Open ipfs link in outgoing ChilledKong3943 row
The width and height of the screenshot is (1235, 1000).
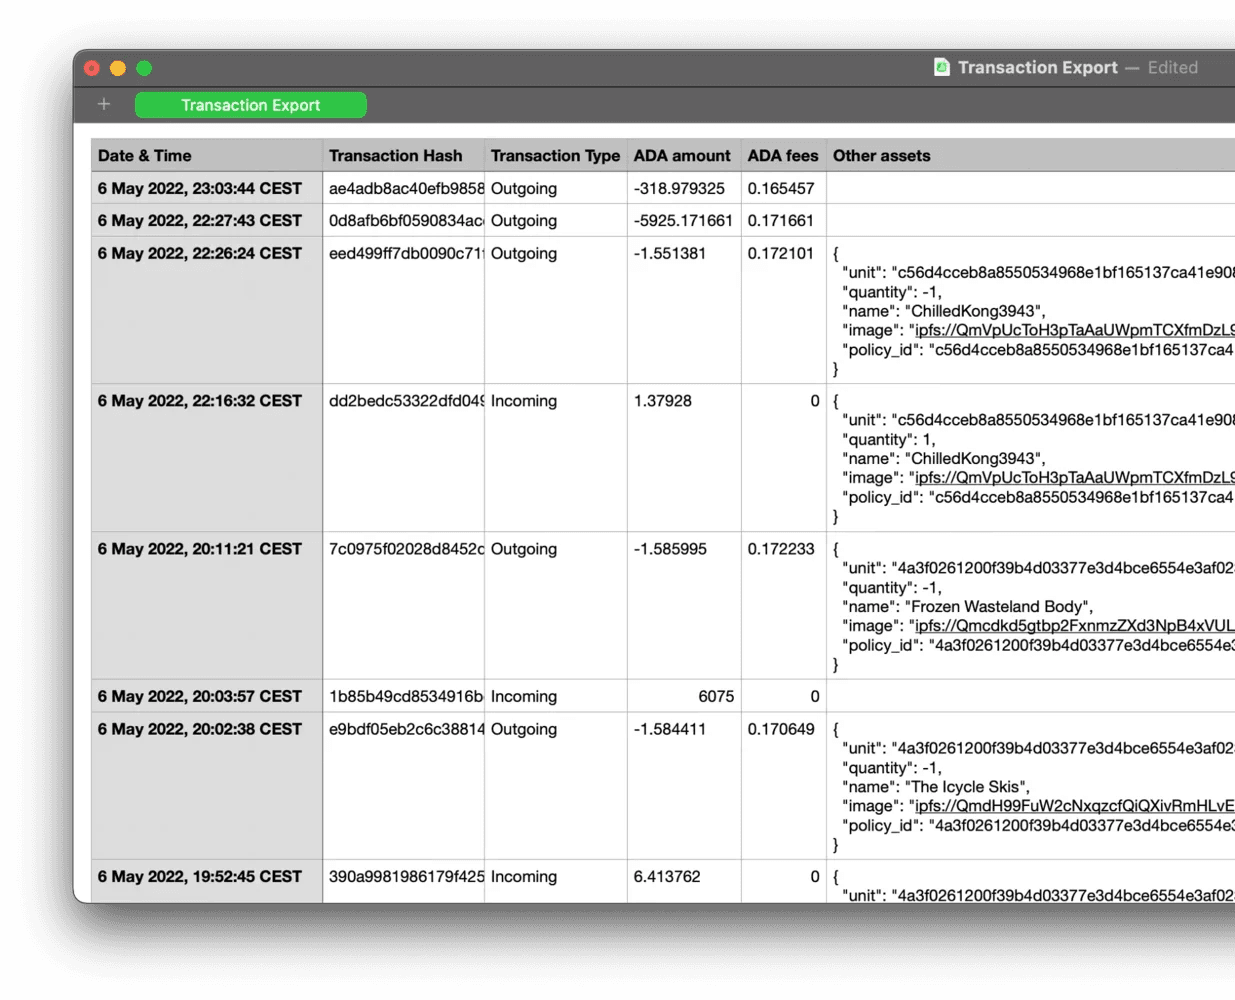click(1075, 331)
